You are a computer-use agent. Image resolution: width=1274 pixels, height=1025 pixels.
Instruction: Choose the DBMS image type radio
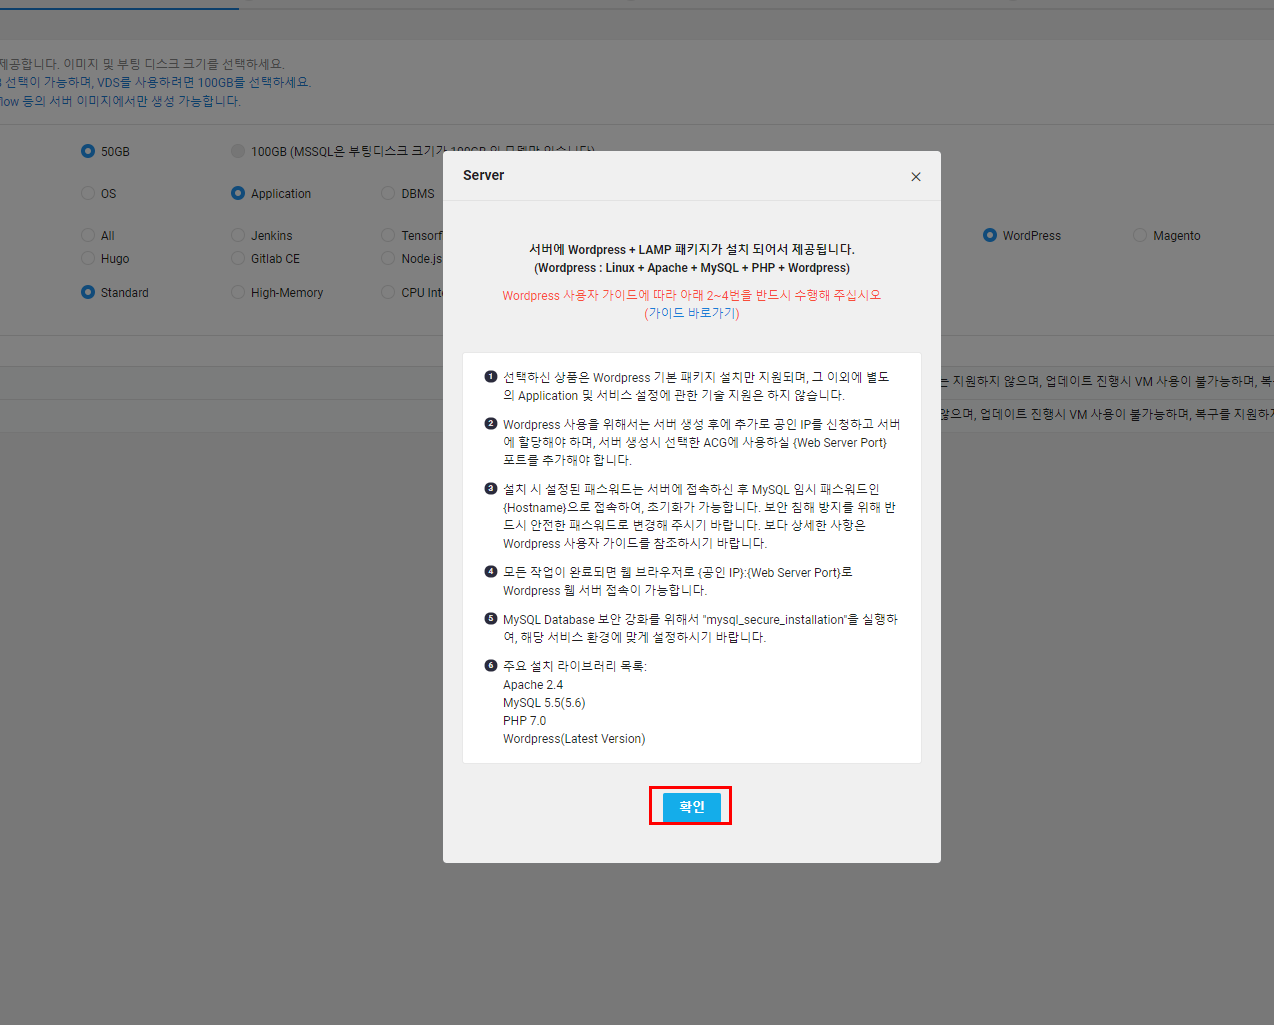coord(388,193)
